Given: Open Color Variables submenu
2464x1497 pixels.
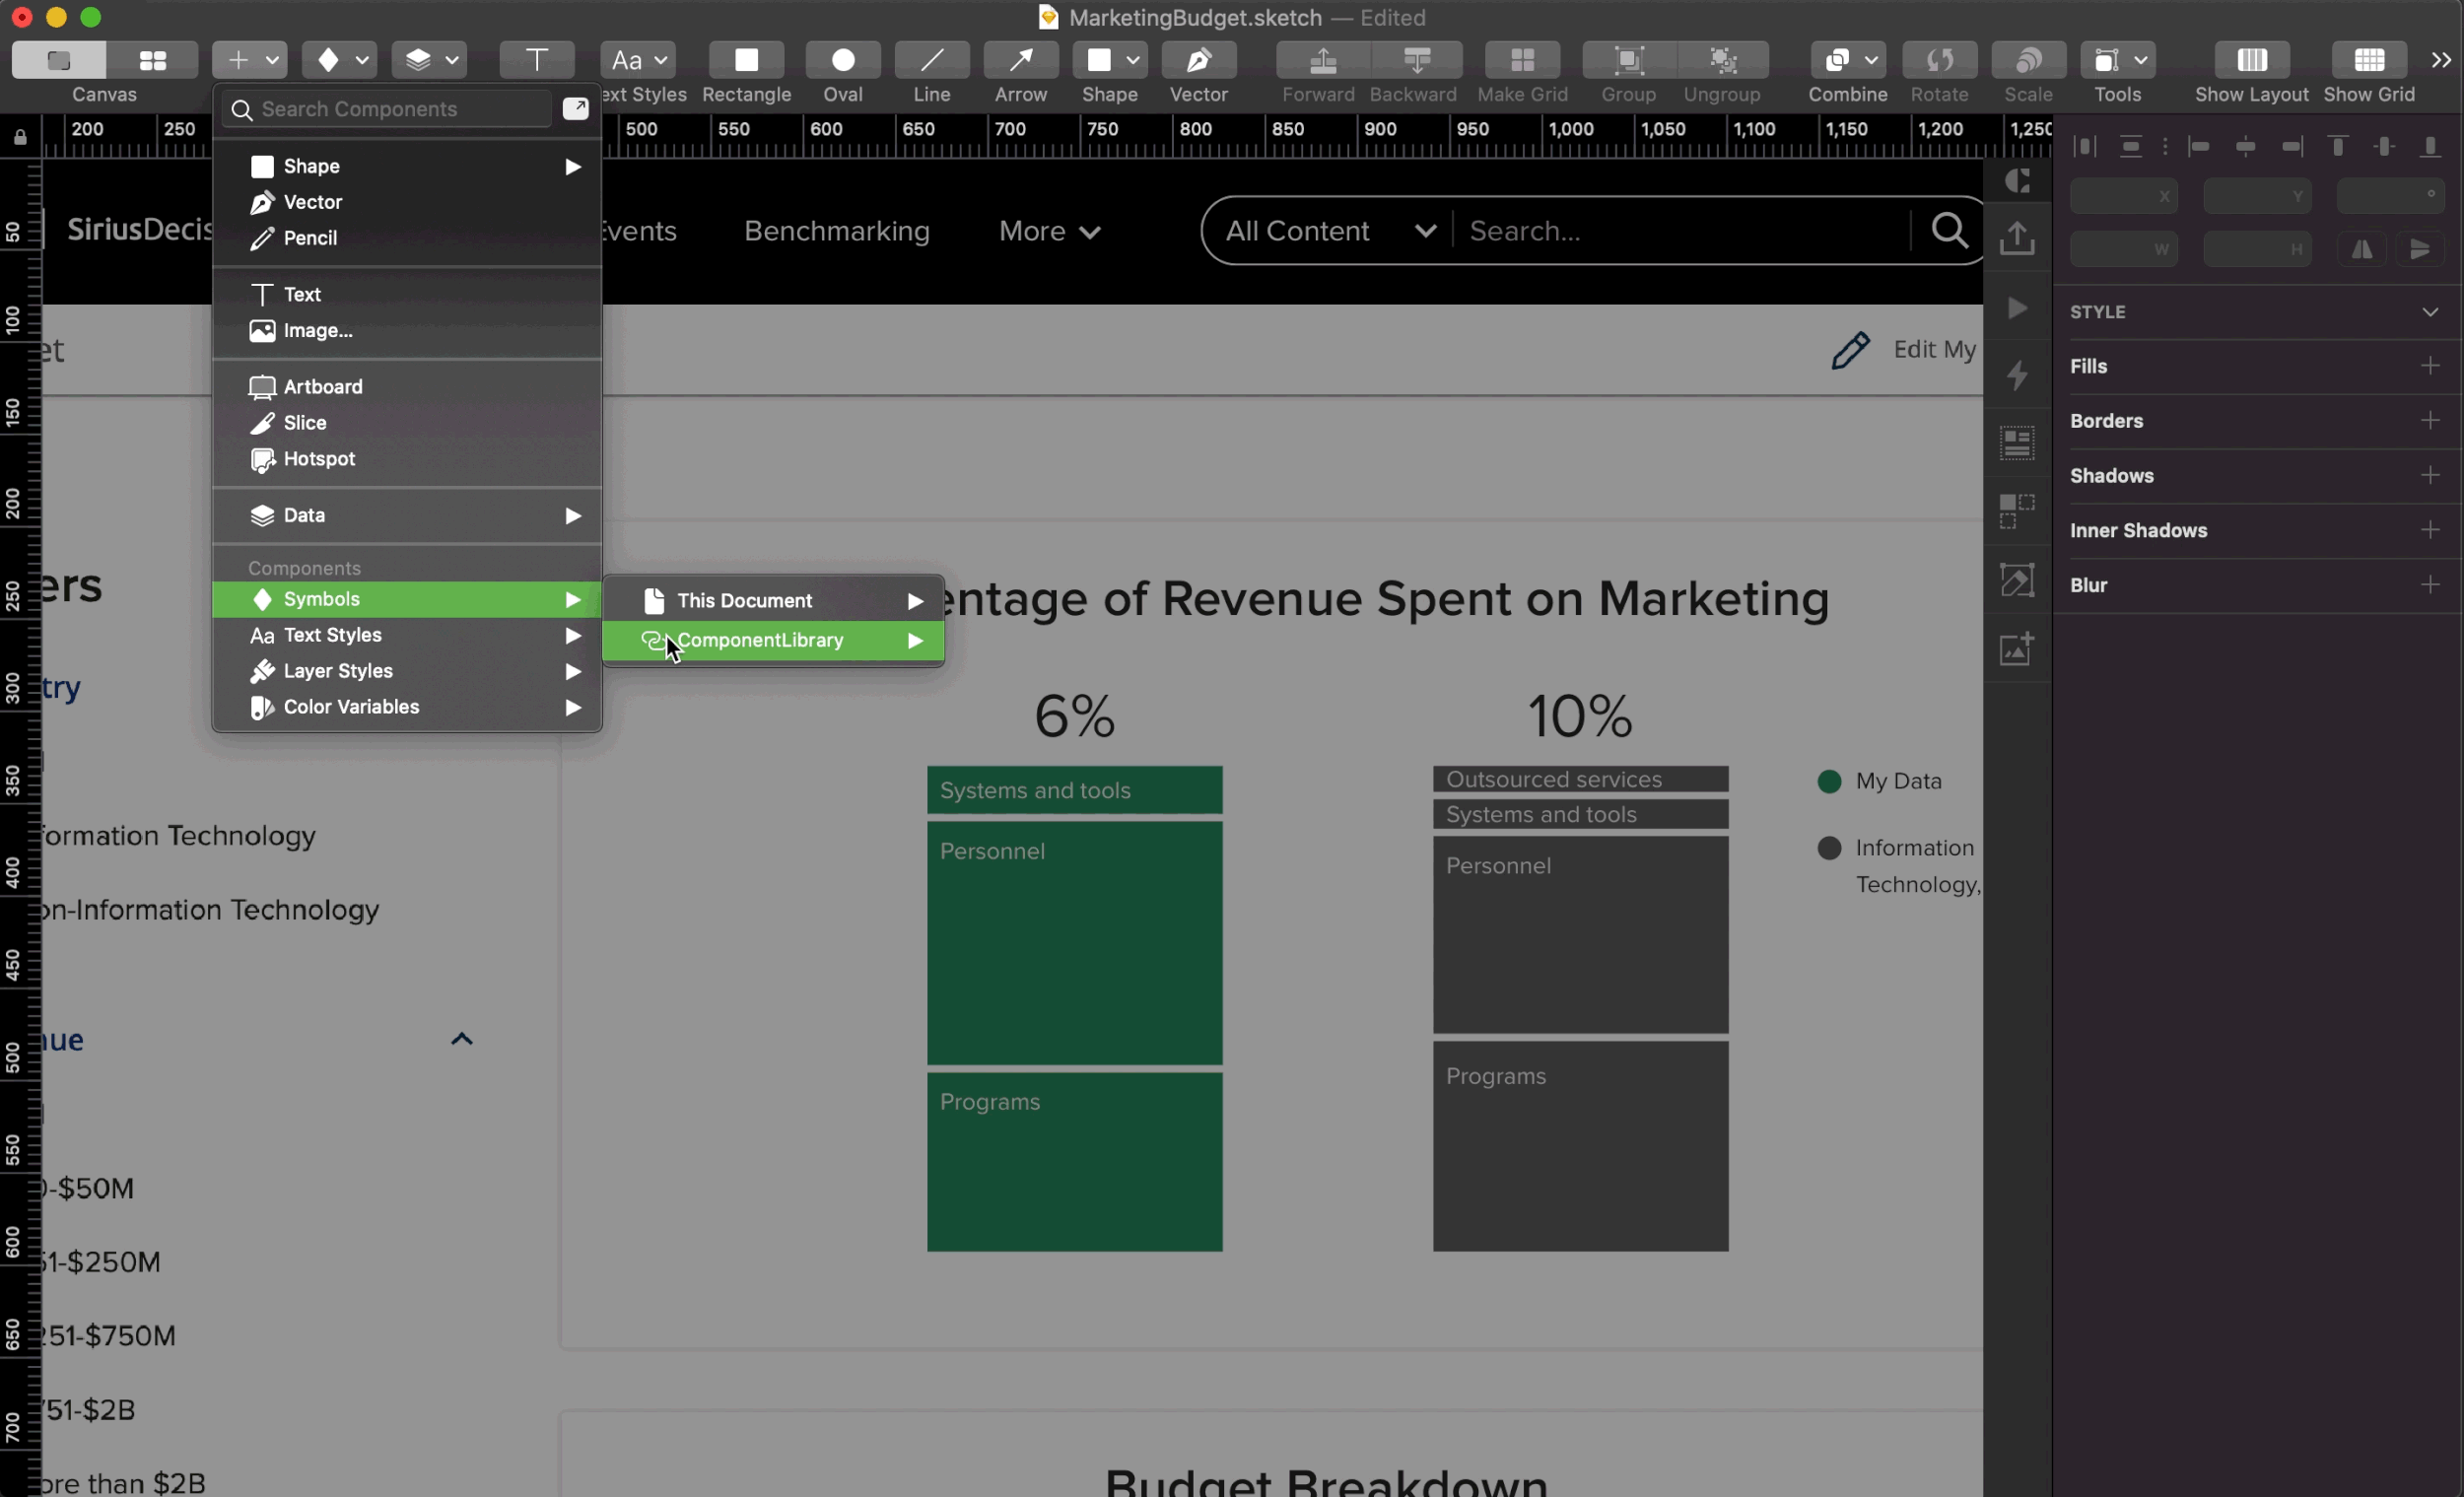Looking at the screenshot, I should (x=407, y=707).
